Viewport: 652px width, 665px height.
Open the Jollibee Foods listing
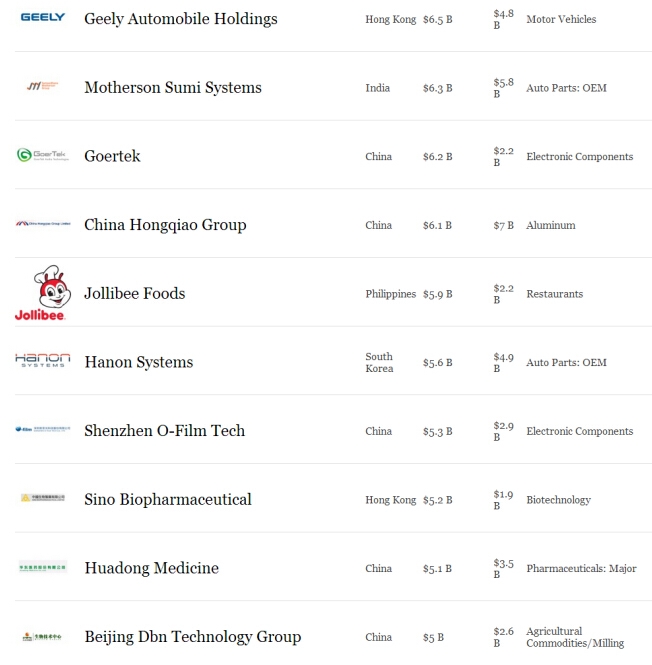pos(134,294)
